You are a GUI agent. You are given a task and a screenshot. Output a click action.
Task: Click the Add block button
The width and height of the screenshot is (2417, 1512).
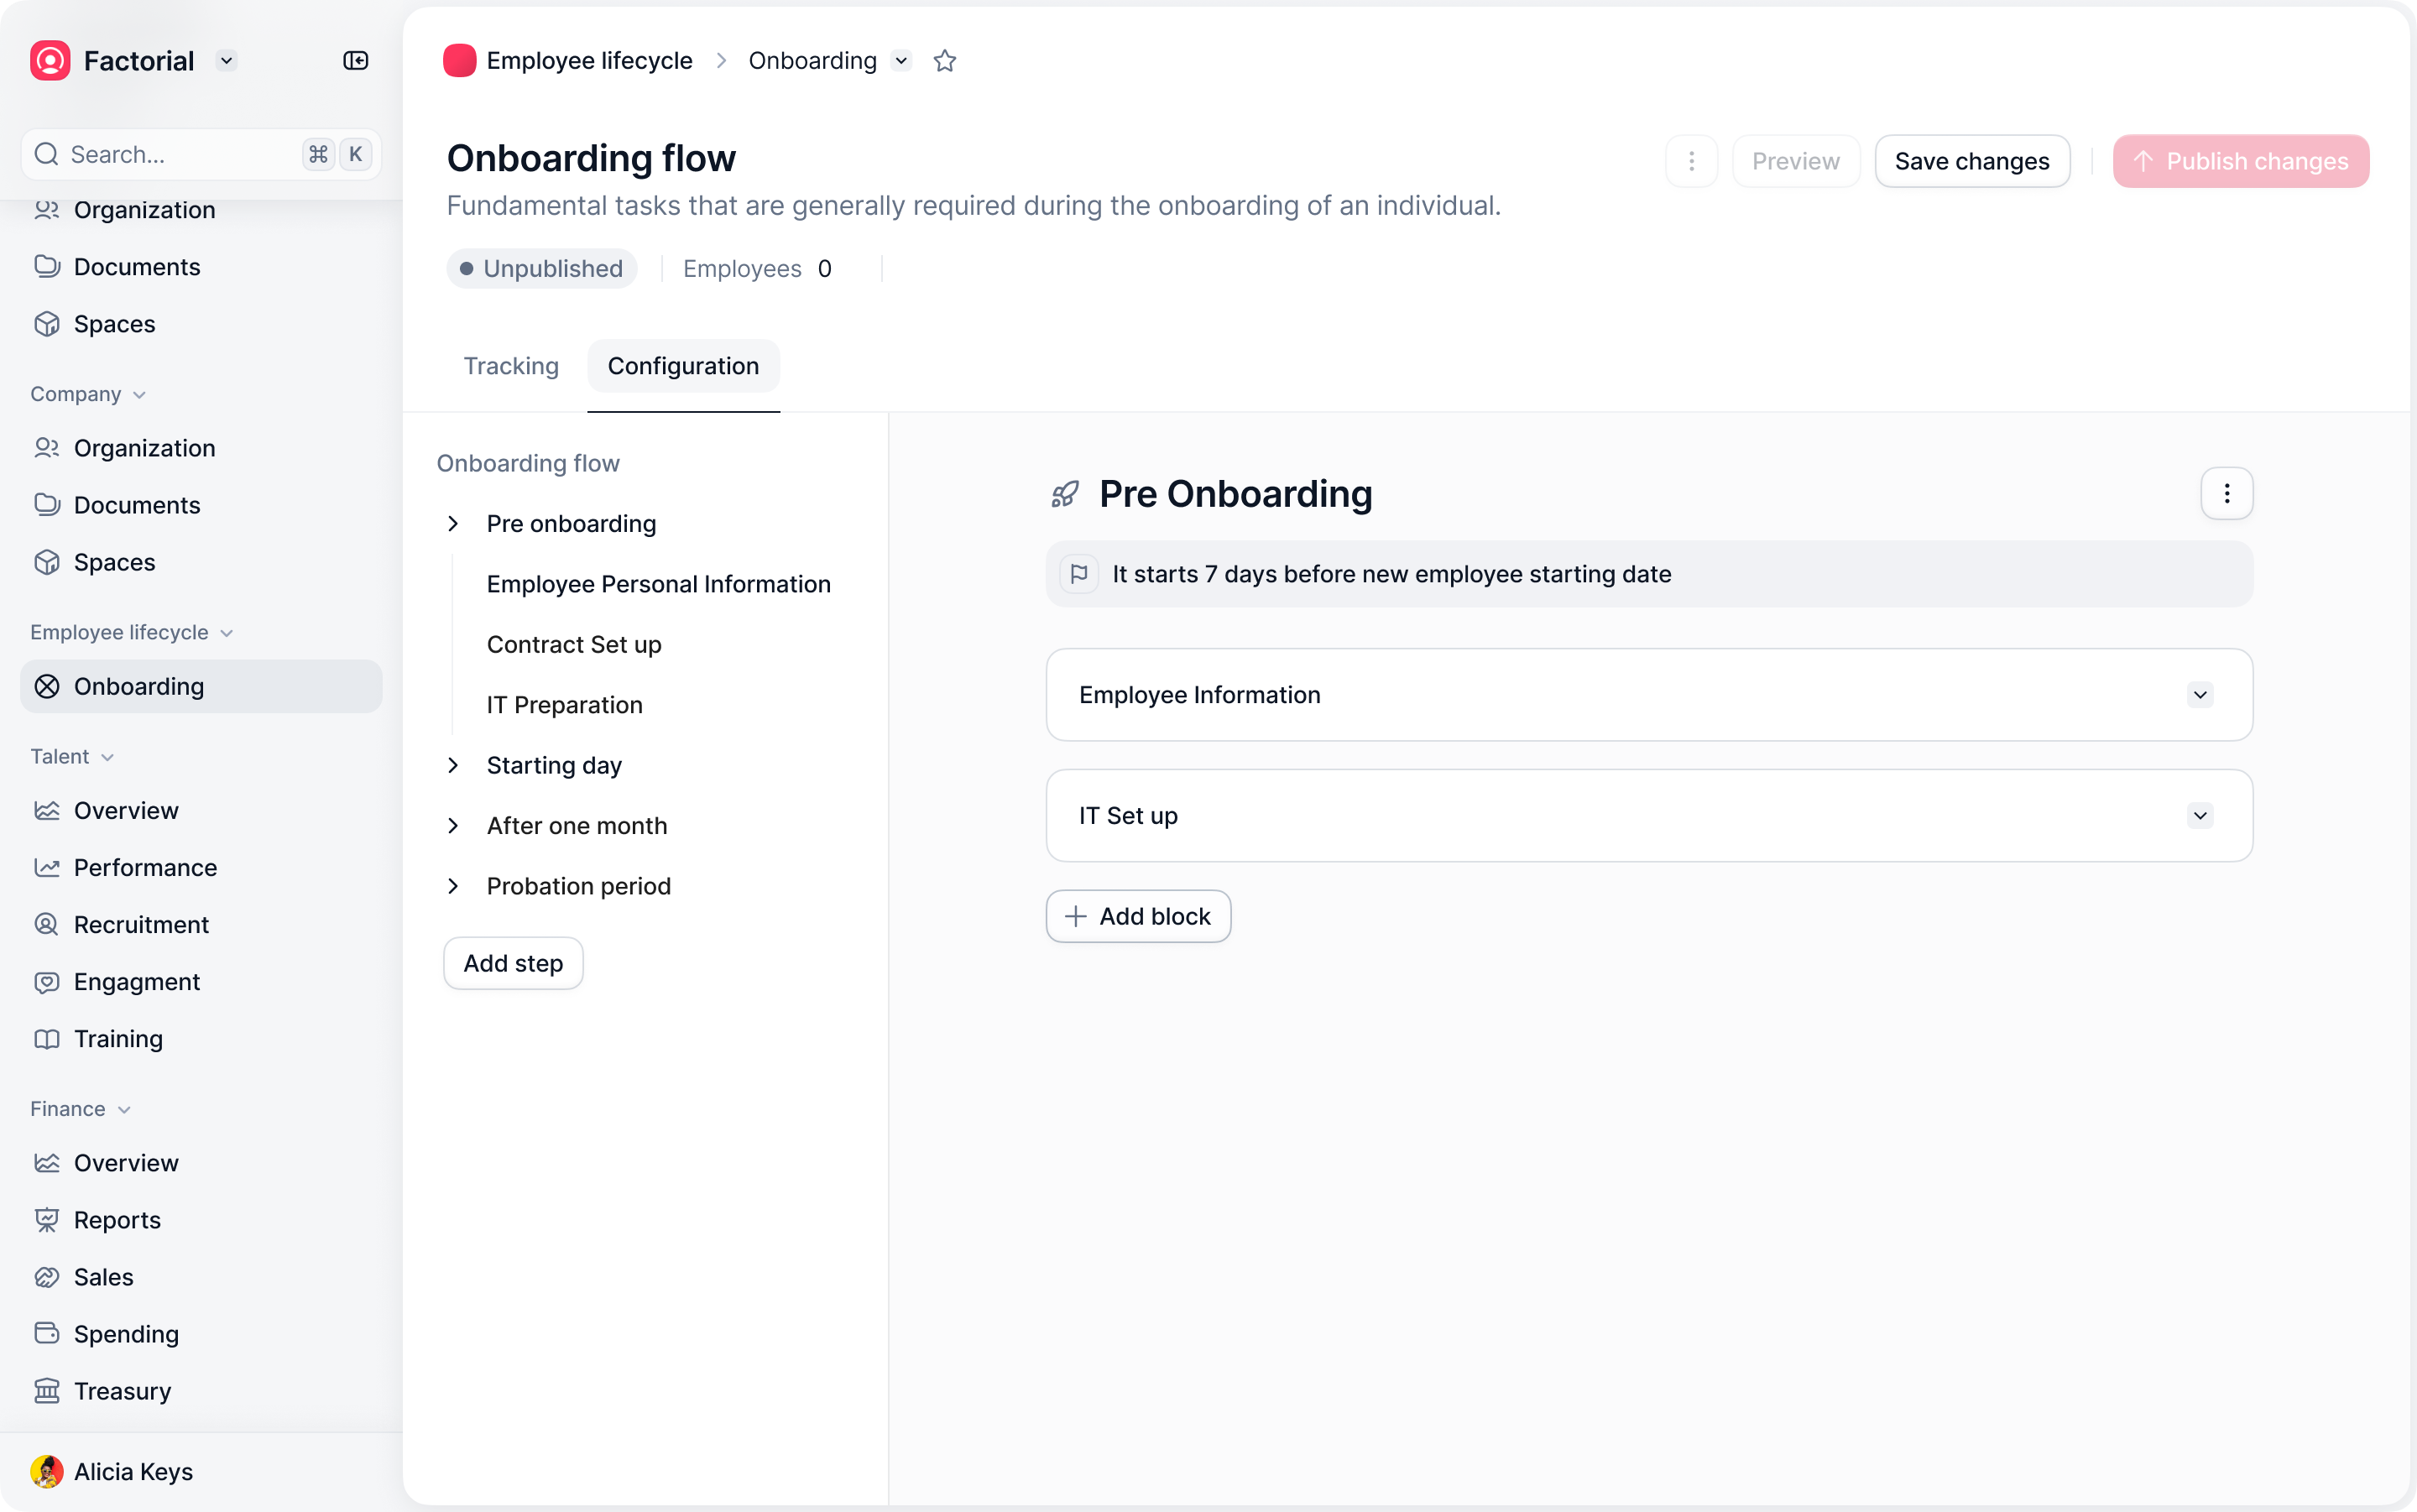coord(1138,916)
